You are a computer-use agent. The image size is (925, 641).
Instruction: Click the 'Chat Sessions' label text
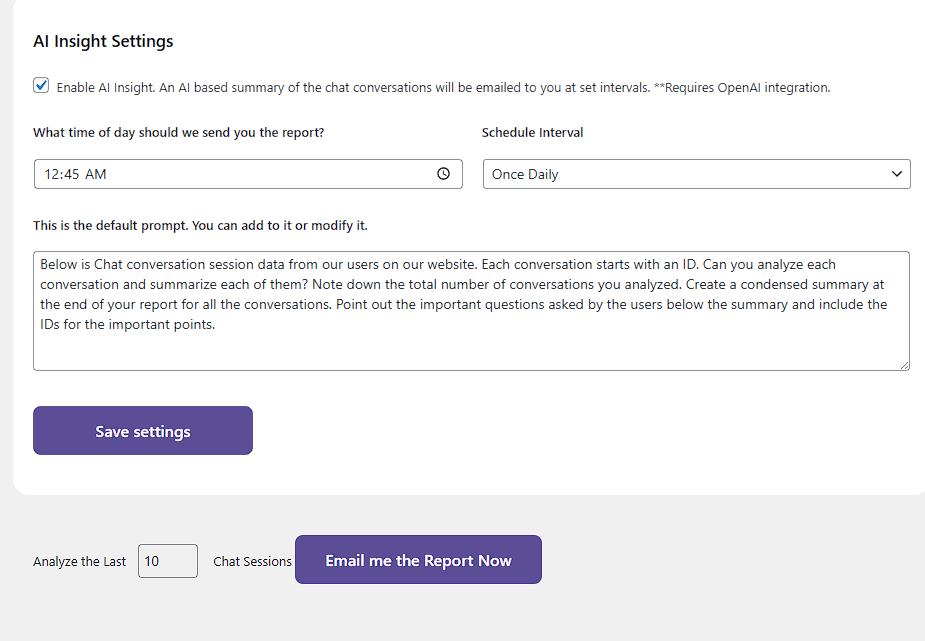pyautogui.click(x=252, y=562)
